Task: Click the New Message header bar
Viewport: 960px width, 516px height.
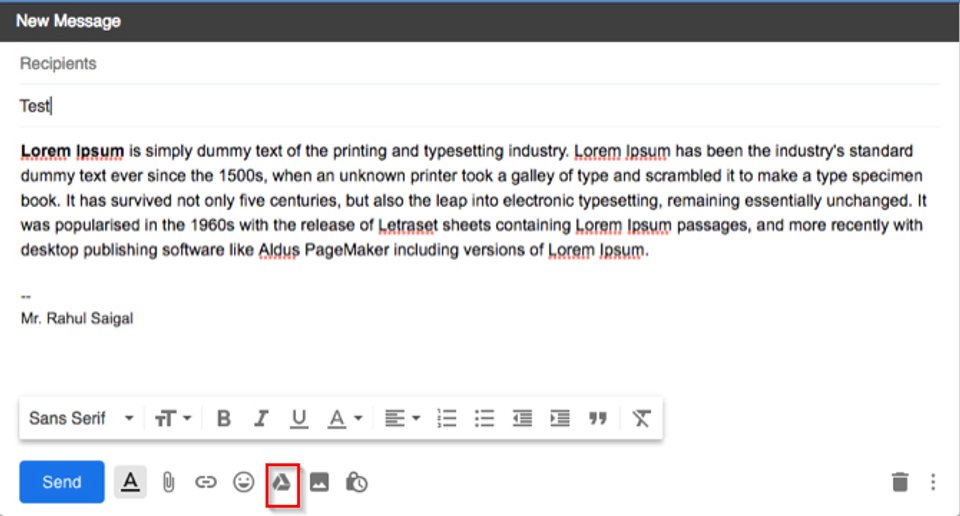Action: 480,21
